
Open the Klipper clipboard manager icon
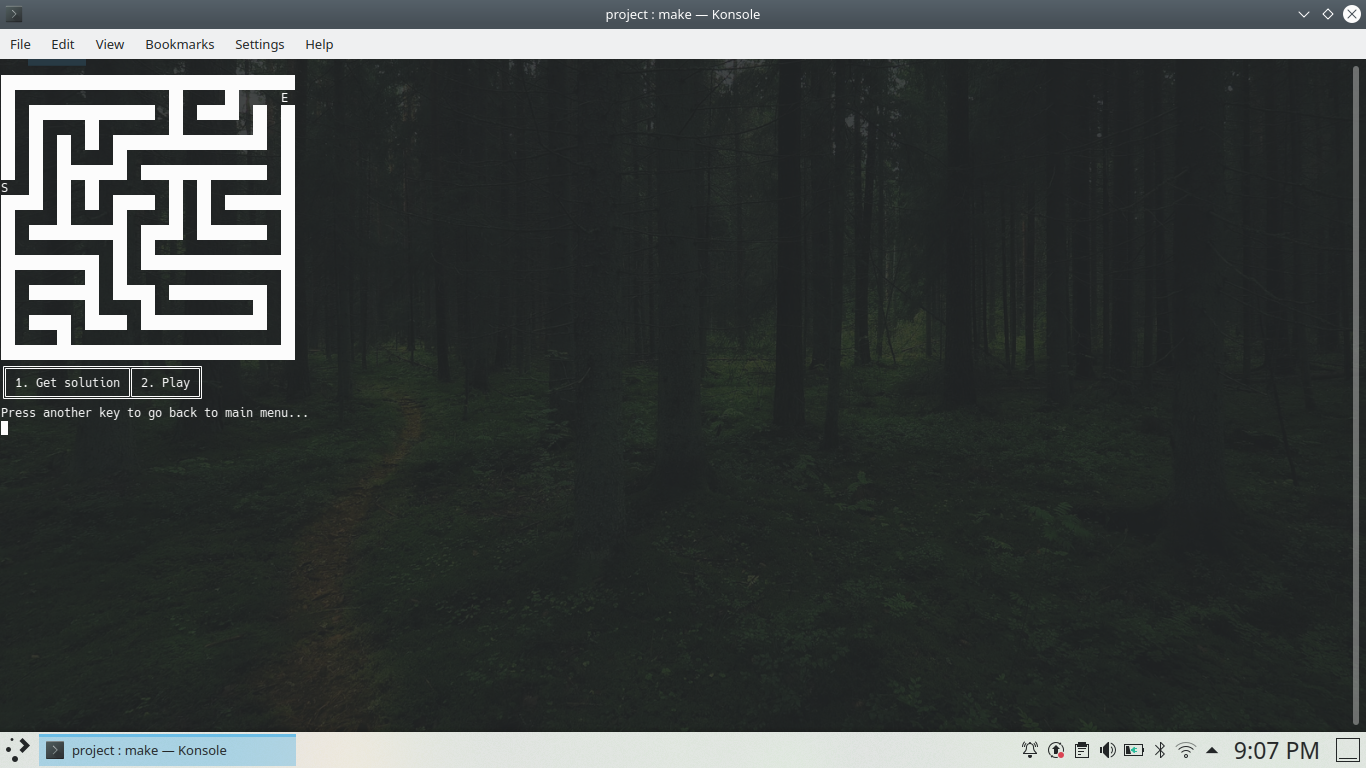point(1081,749)
